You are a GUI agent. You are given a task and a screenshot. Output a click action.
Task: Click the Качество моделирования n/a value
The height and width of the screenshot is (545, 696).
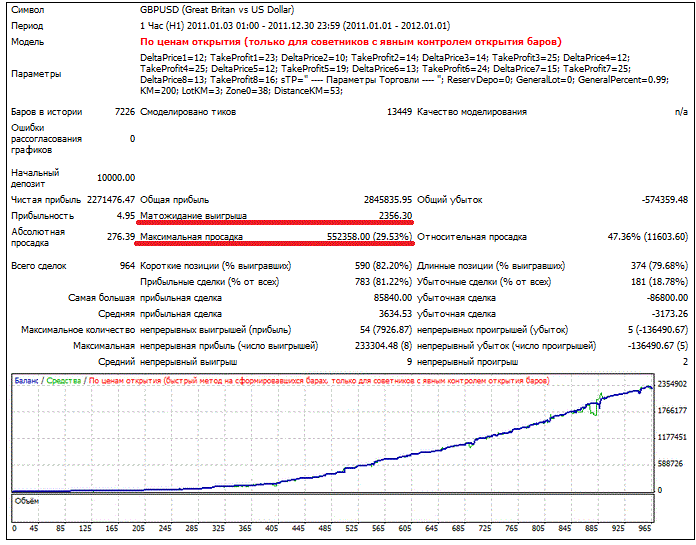click(681, 112)
